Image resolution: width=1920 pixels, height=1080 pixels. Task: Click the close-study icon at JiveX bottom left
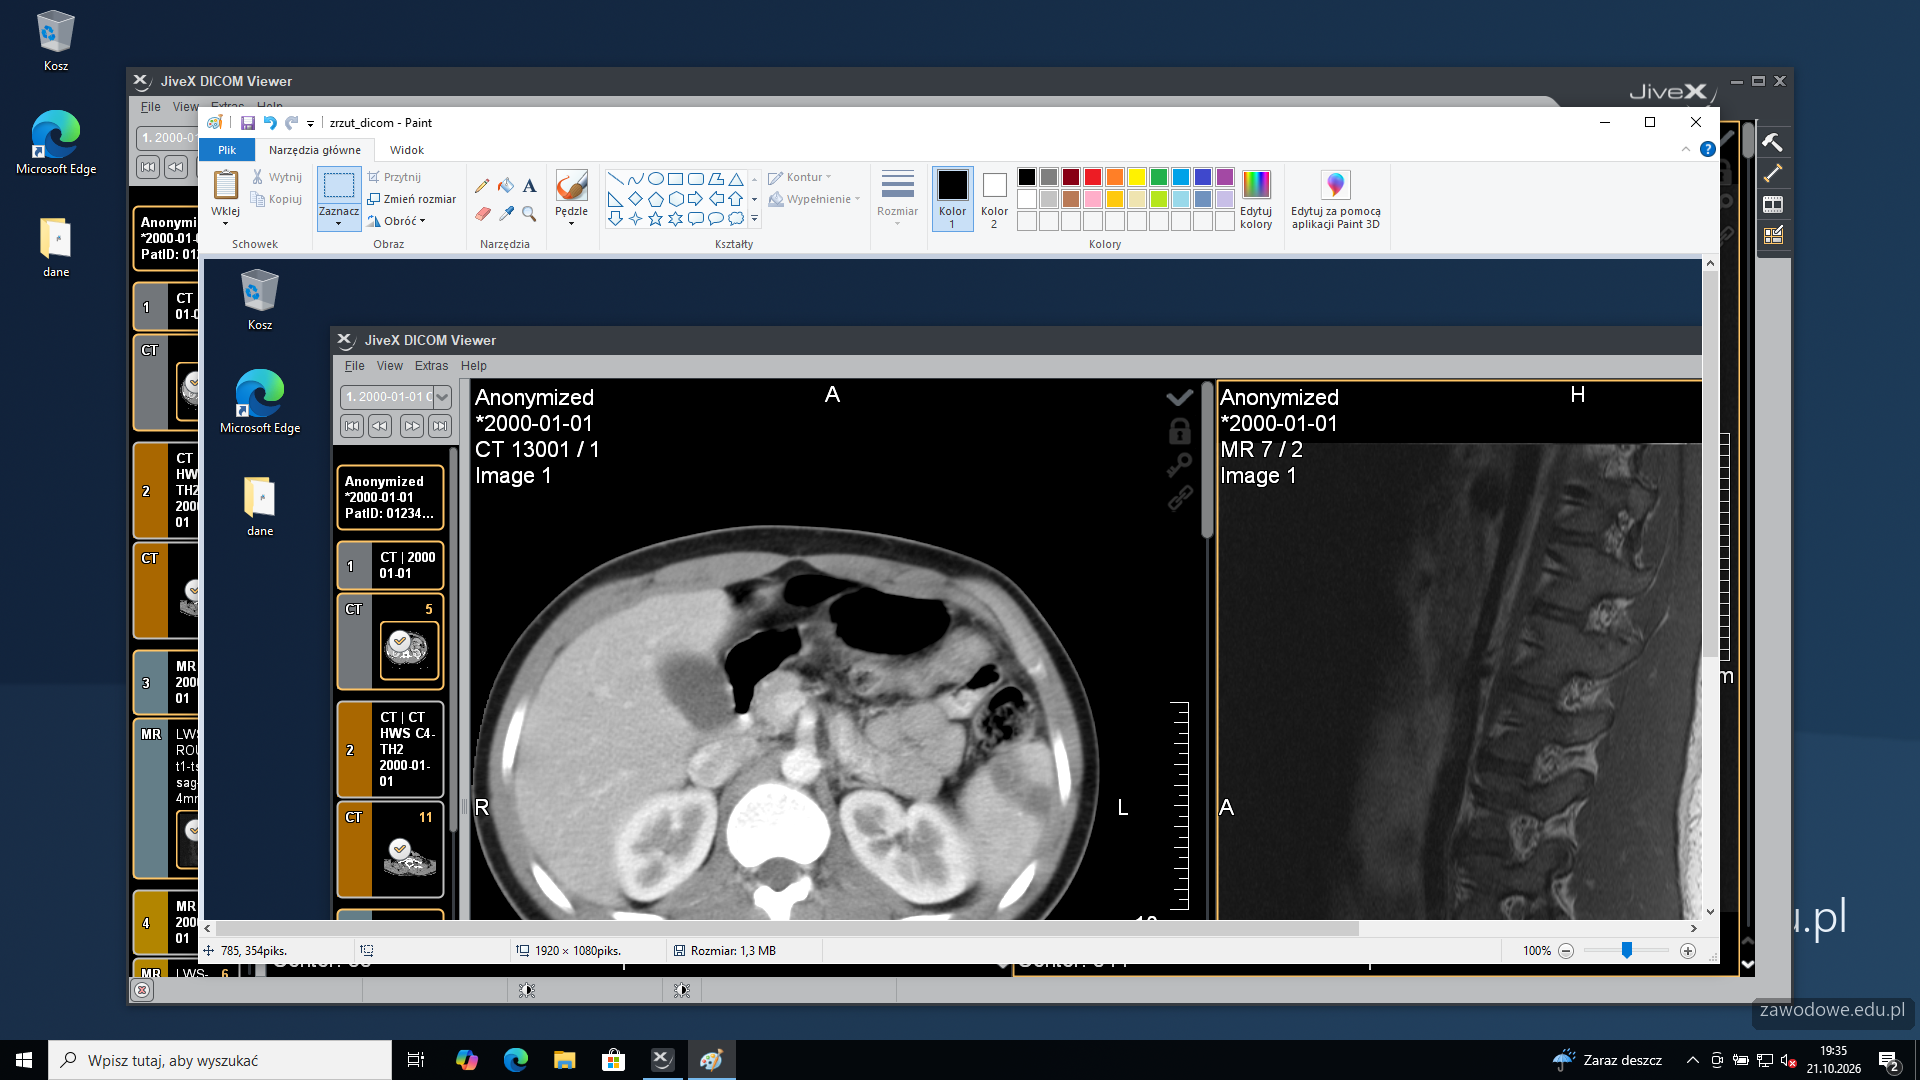(142, 990)
